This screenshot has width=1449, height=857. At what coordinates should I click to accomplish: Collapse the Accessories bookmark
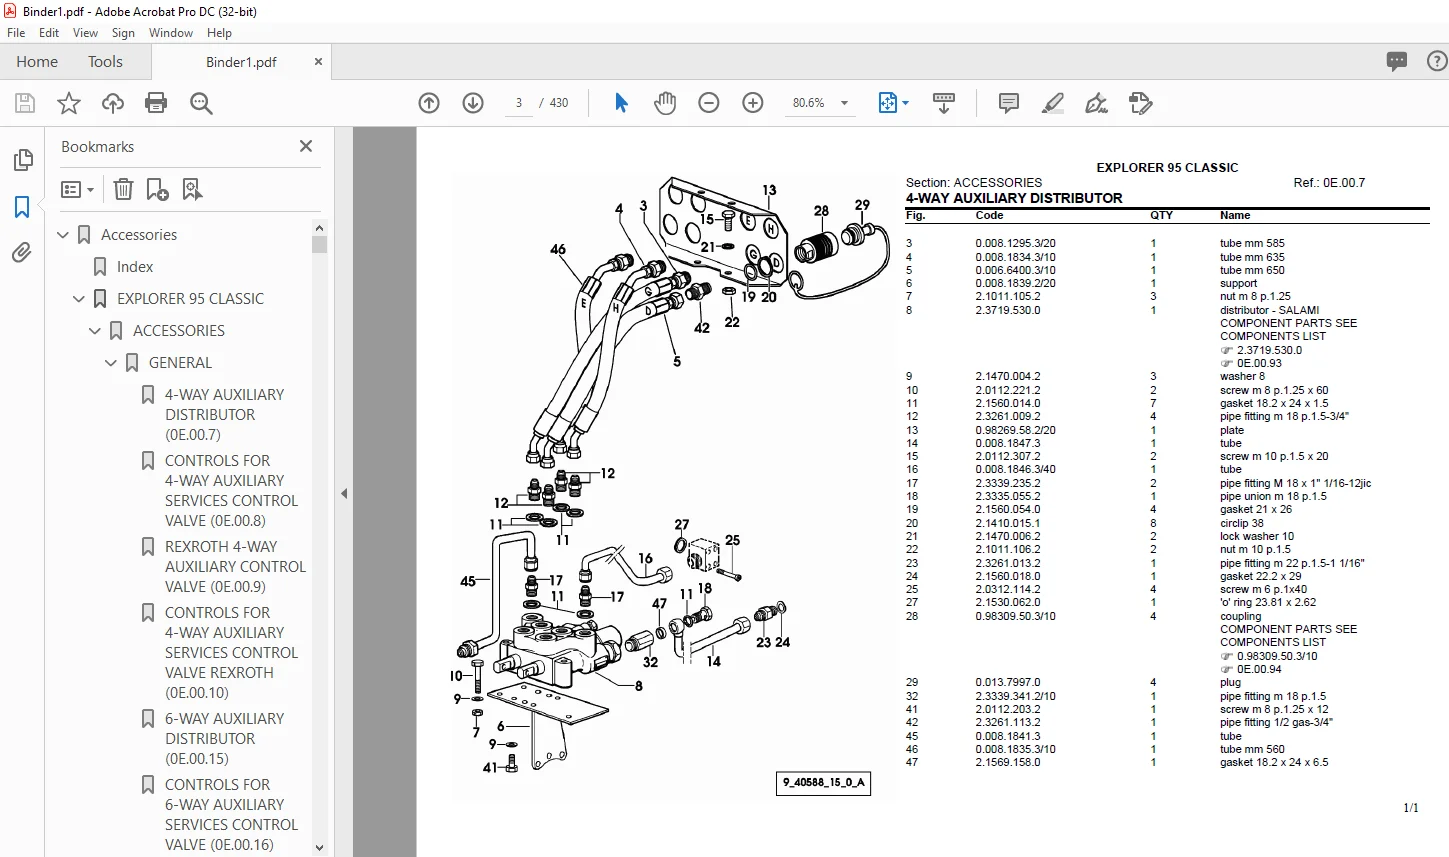click(63, 235)
